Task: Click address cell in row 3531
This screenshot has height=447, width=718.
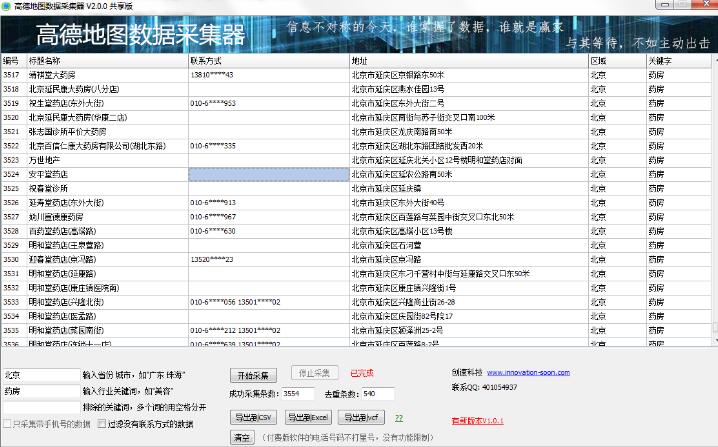Action: click(x=469, y=273)
